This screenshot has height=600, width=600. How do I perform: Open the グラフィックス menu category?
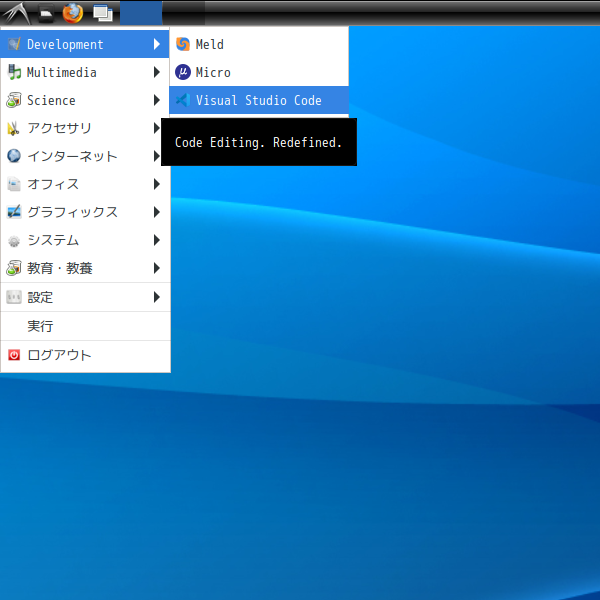[85, 212]
